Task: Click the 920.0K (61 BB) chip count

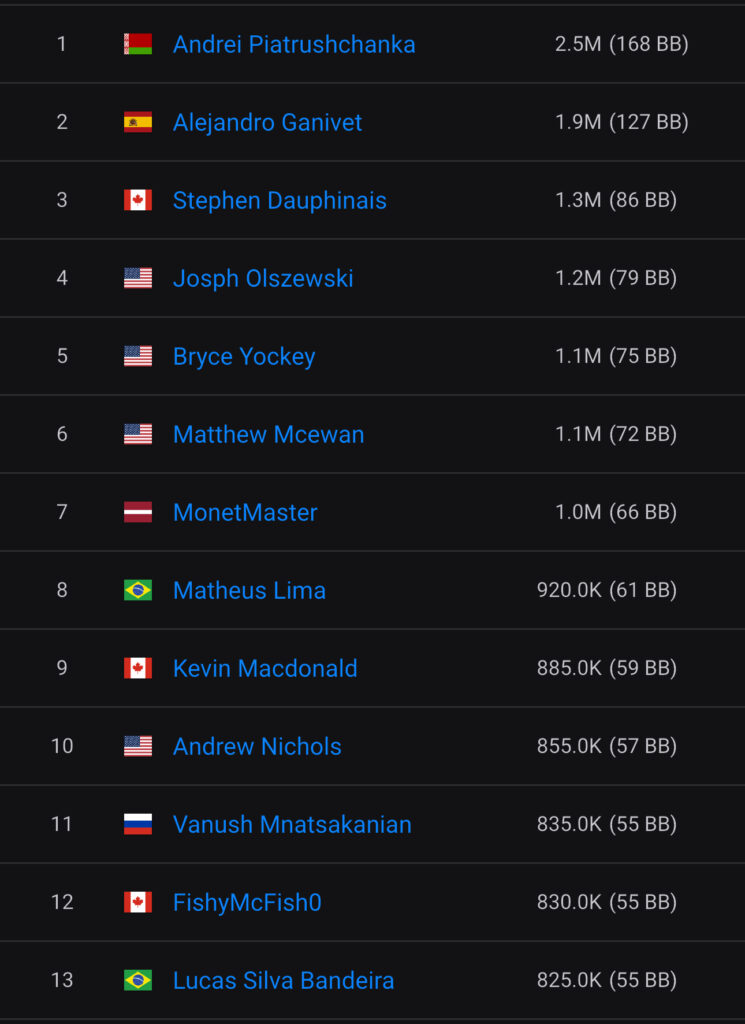Action: tap(606, 590)
